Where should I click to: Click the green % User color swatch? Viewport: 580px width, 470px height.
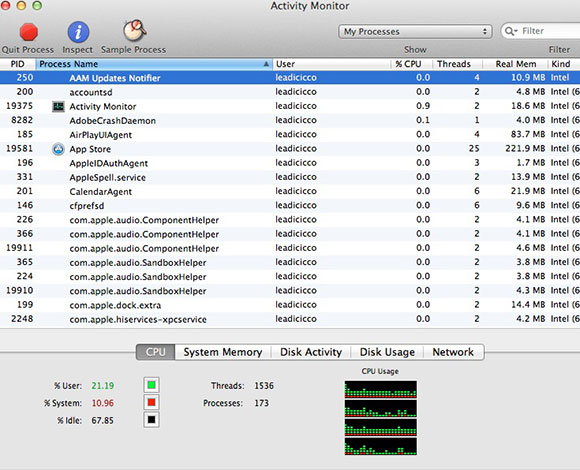click(x=151, y=385)
